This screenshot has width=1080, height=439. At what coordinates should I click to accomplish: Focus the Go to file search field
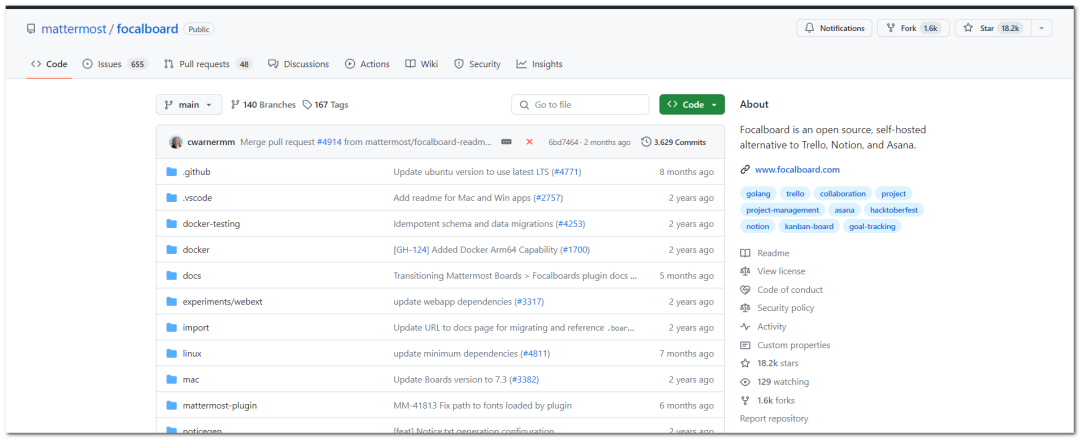(580, 105)
